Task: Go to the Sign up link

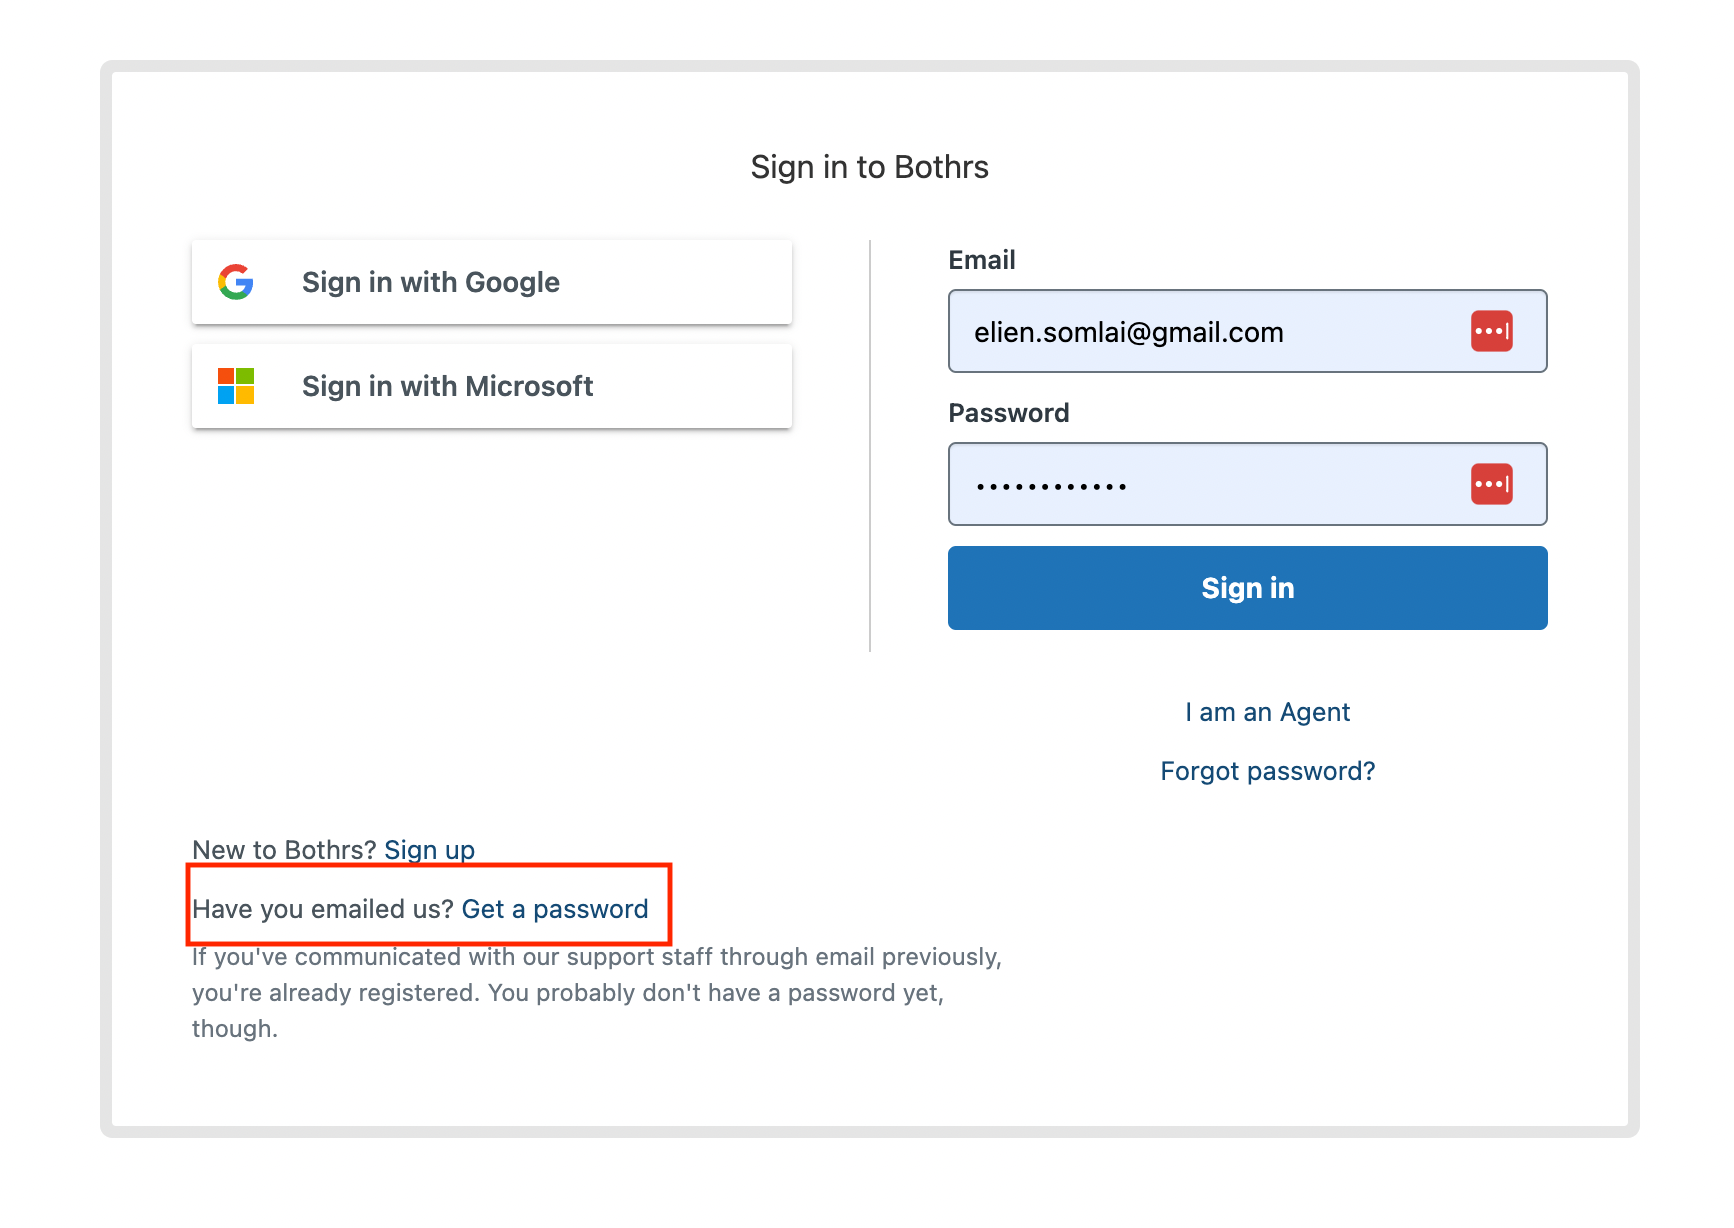Action: 430,850
